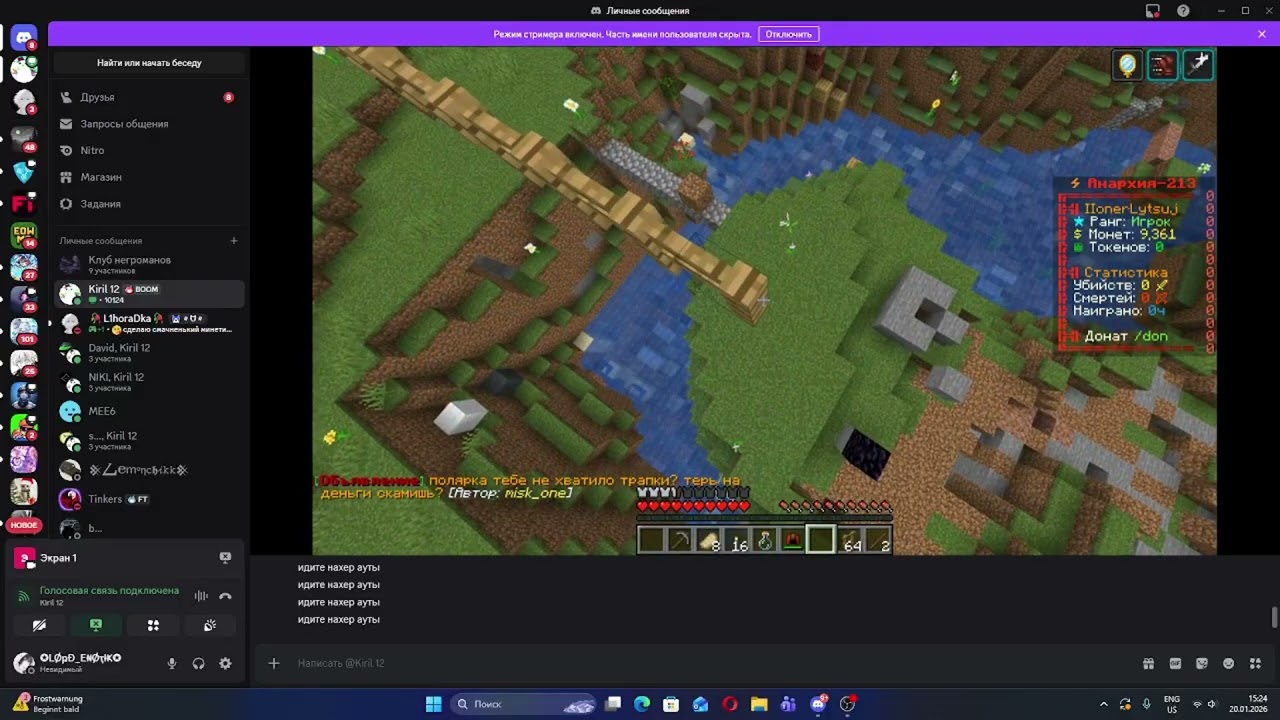Open the EDH server icon
The height and width of the screenshot is (720, 1280).
click(x=24, y=236)
